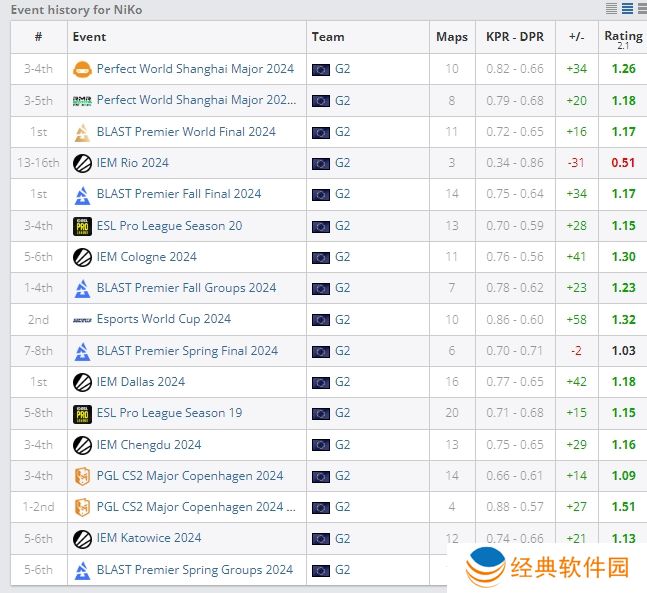The width and height of the screenshot is (647, 593).
Task: Open IEM Katowice 2024 event page
Action: coord(149,538)
